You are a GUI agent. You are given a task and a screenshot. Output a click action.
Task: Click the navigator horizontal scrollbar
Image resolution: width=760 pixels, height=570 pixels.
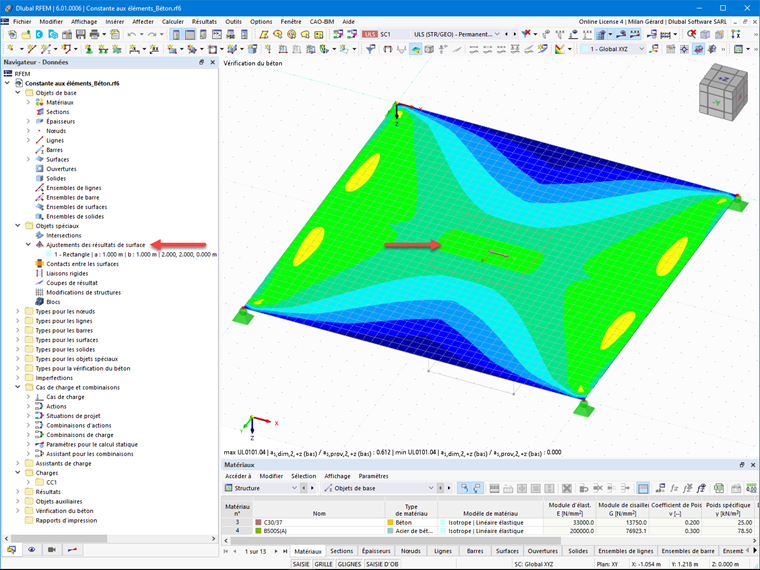59,538
